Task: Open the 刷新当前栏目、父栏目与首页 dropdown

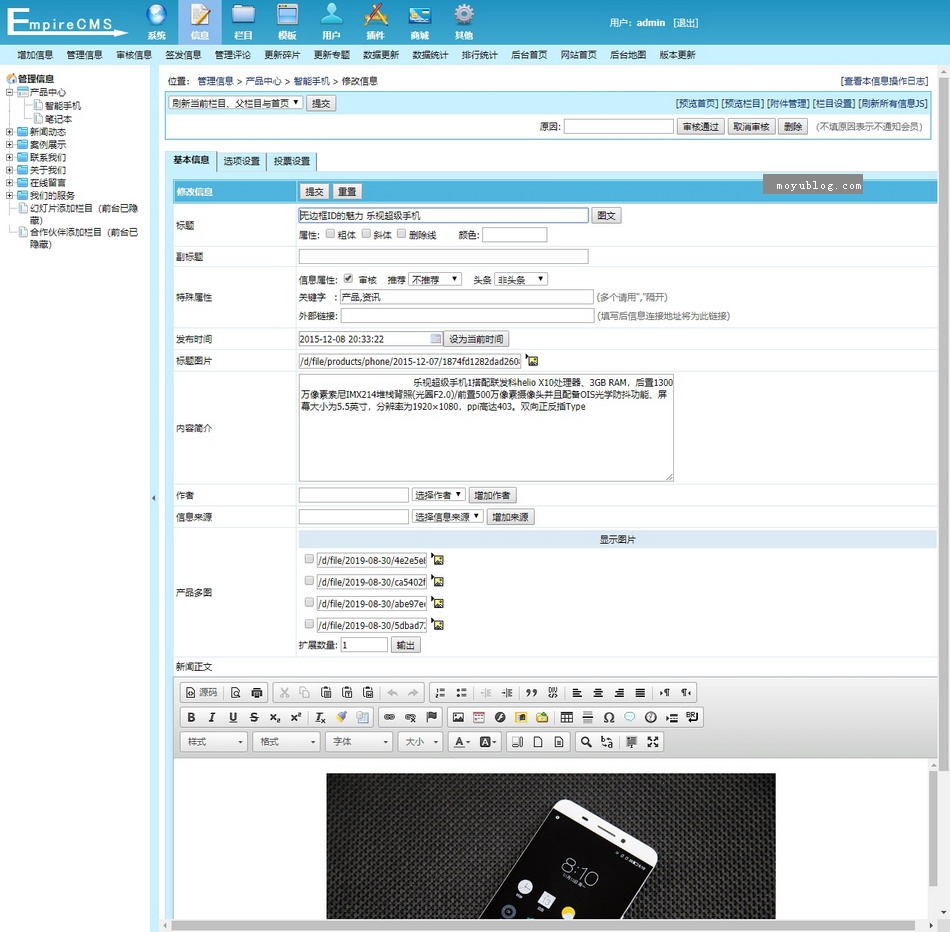Action: point(236,103)
